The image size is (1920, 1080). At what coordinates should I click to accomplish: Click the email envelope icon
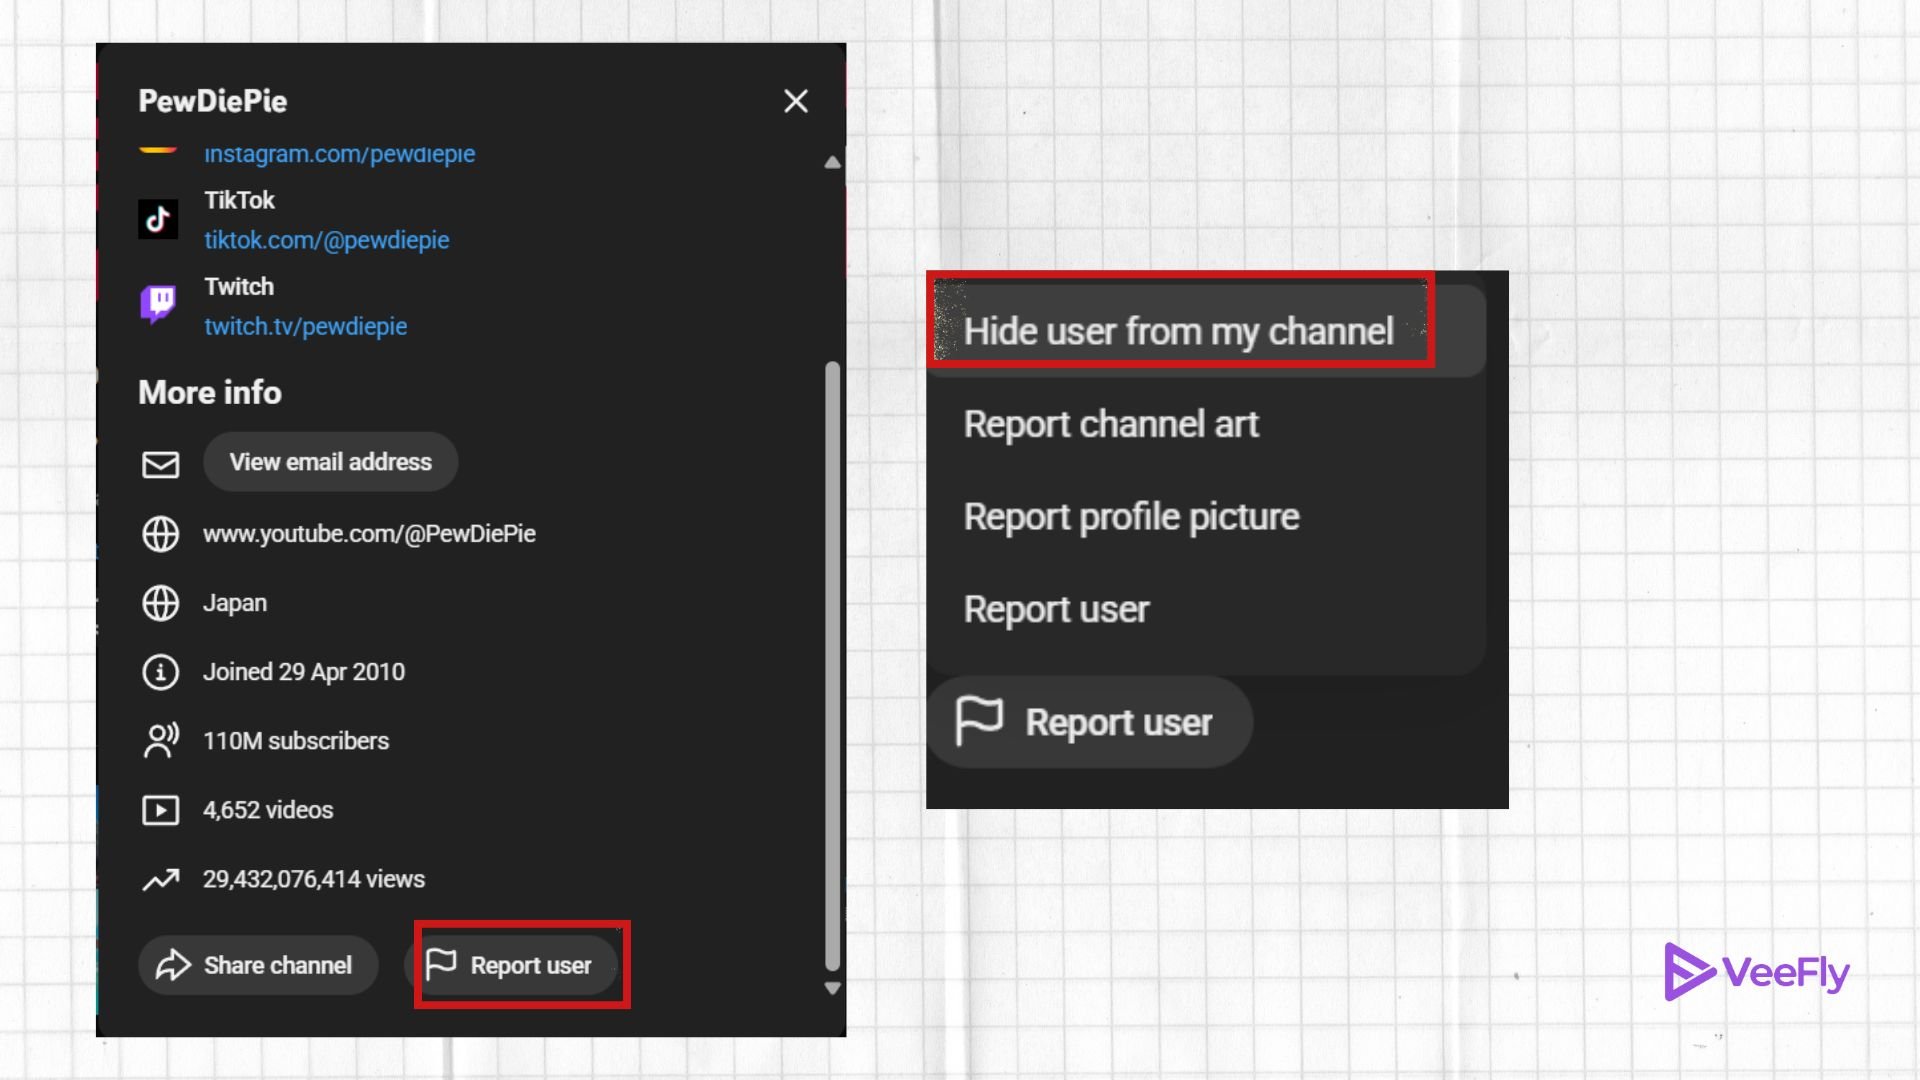tap(160, 464)
